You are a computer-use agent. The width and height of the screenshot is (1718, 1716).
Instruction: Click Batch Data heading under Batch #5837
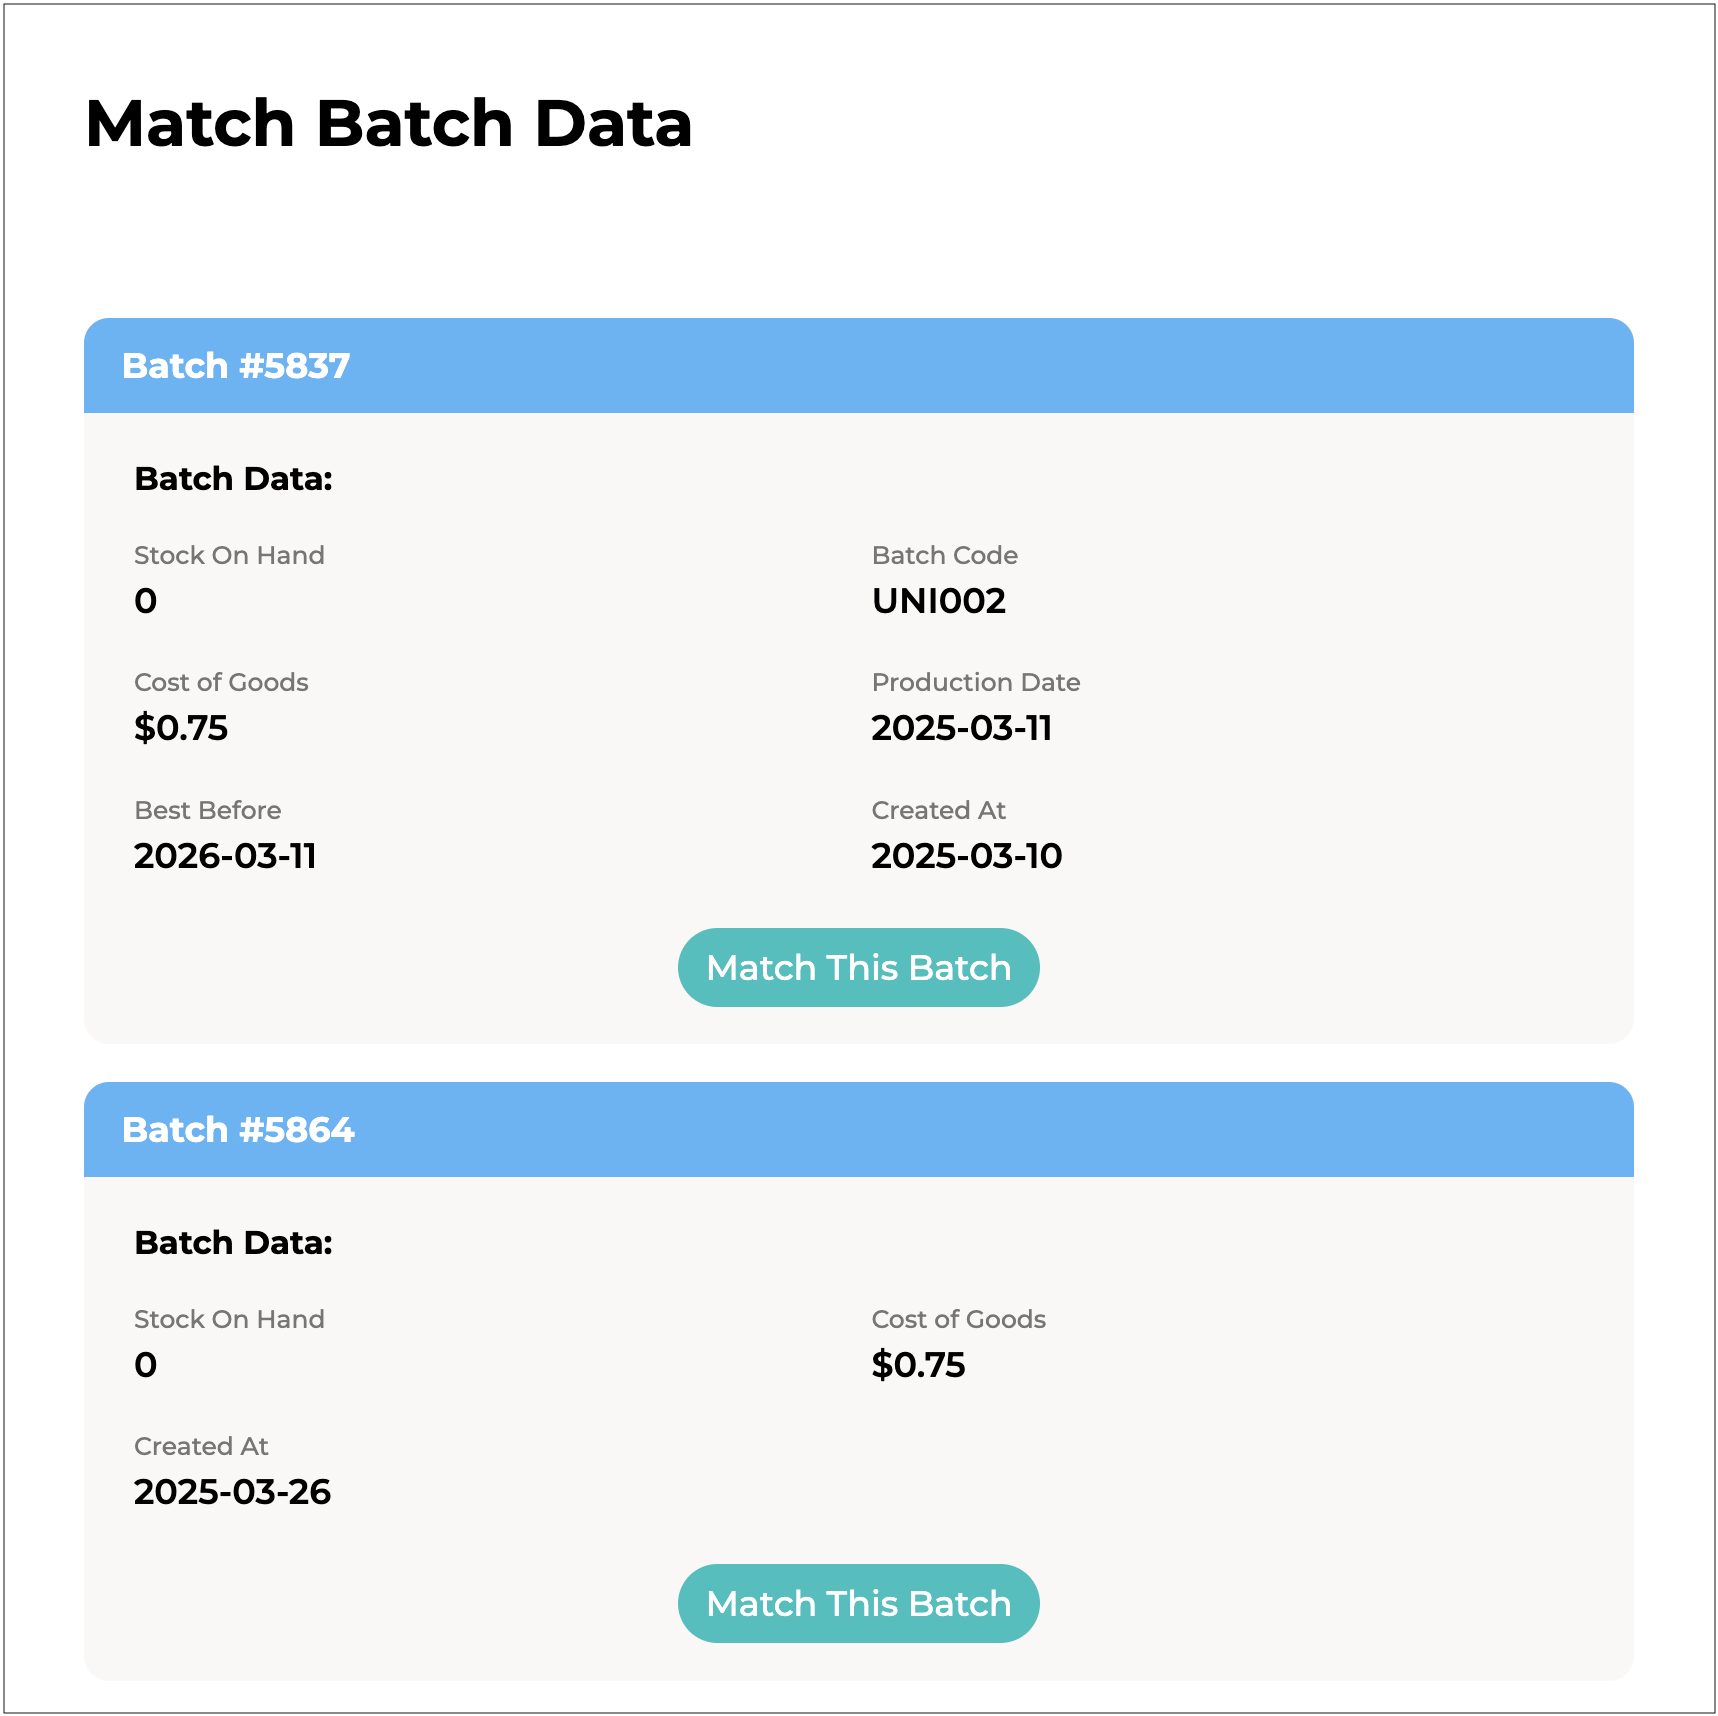[233, 479]
